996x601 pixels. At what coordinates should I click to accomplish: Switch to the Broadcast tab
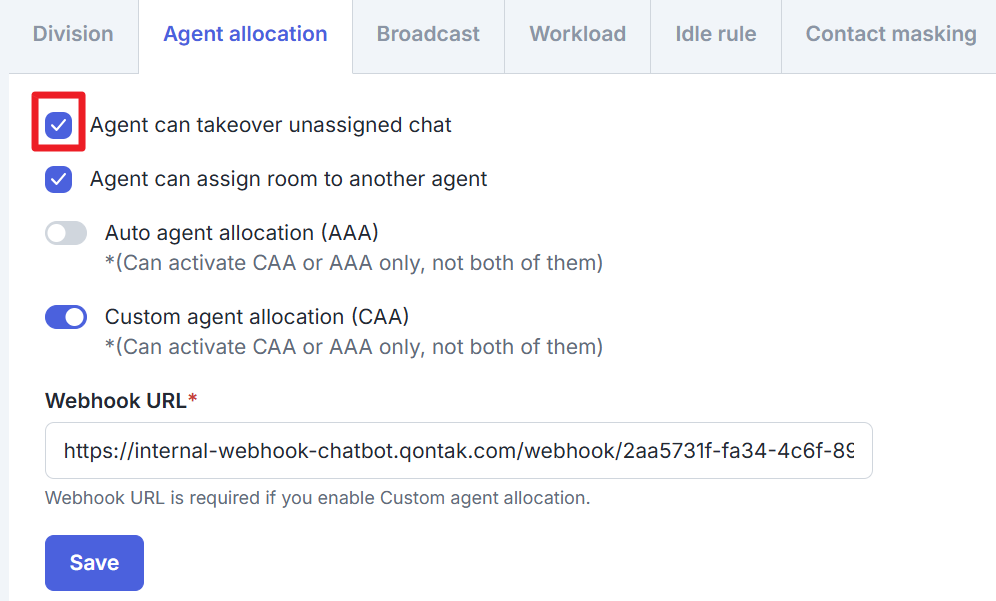pyautogui.click(x=428, y=34)
